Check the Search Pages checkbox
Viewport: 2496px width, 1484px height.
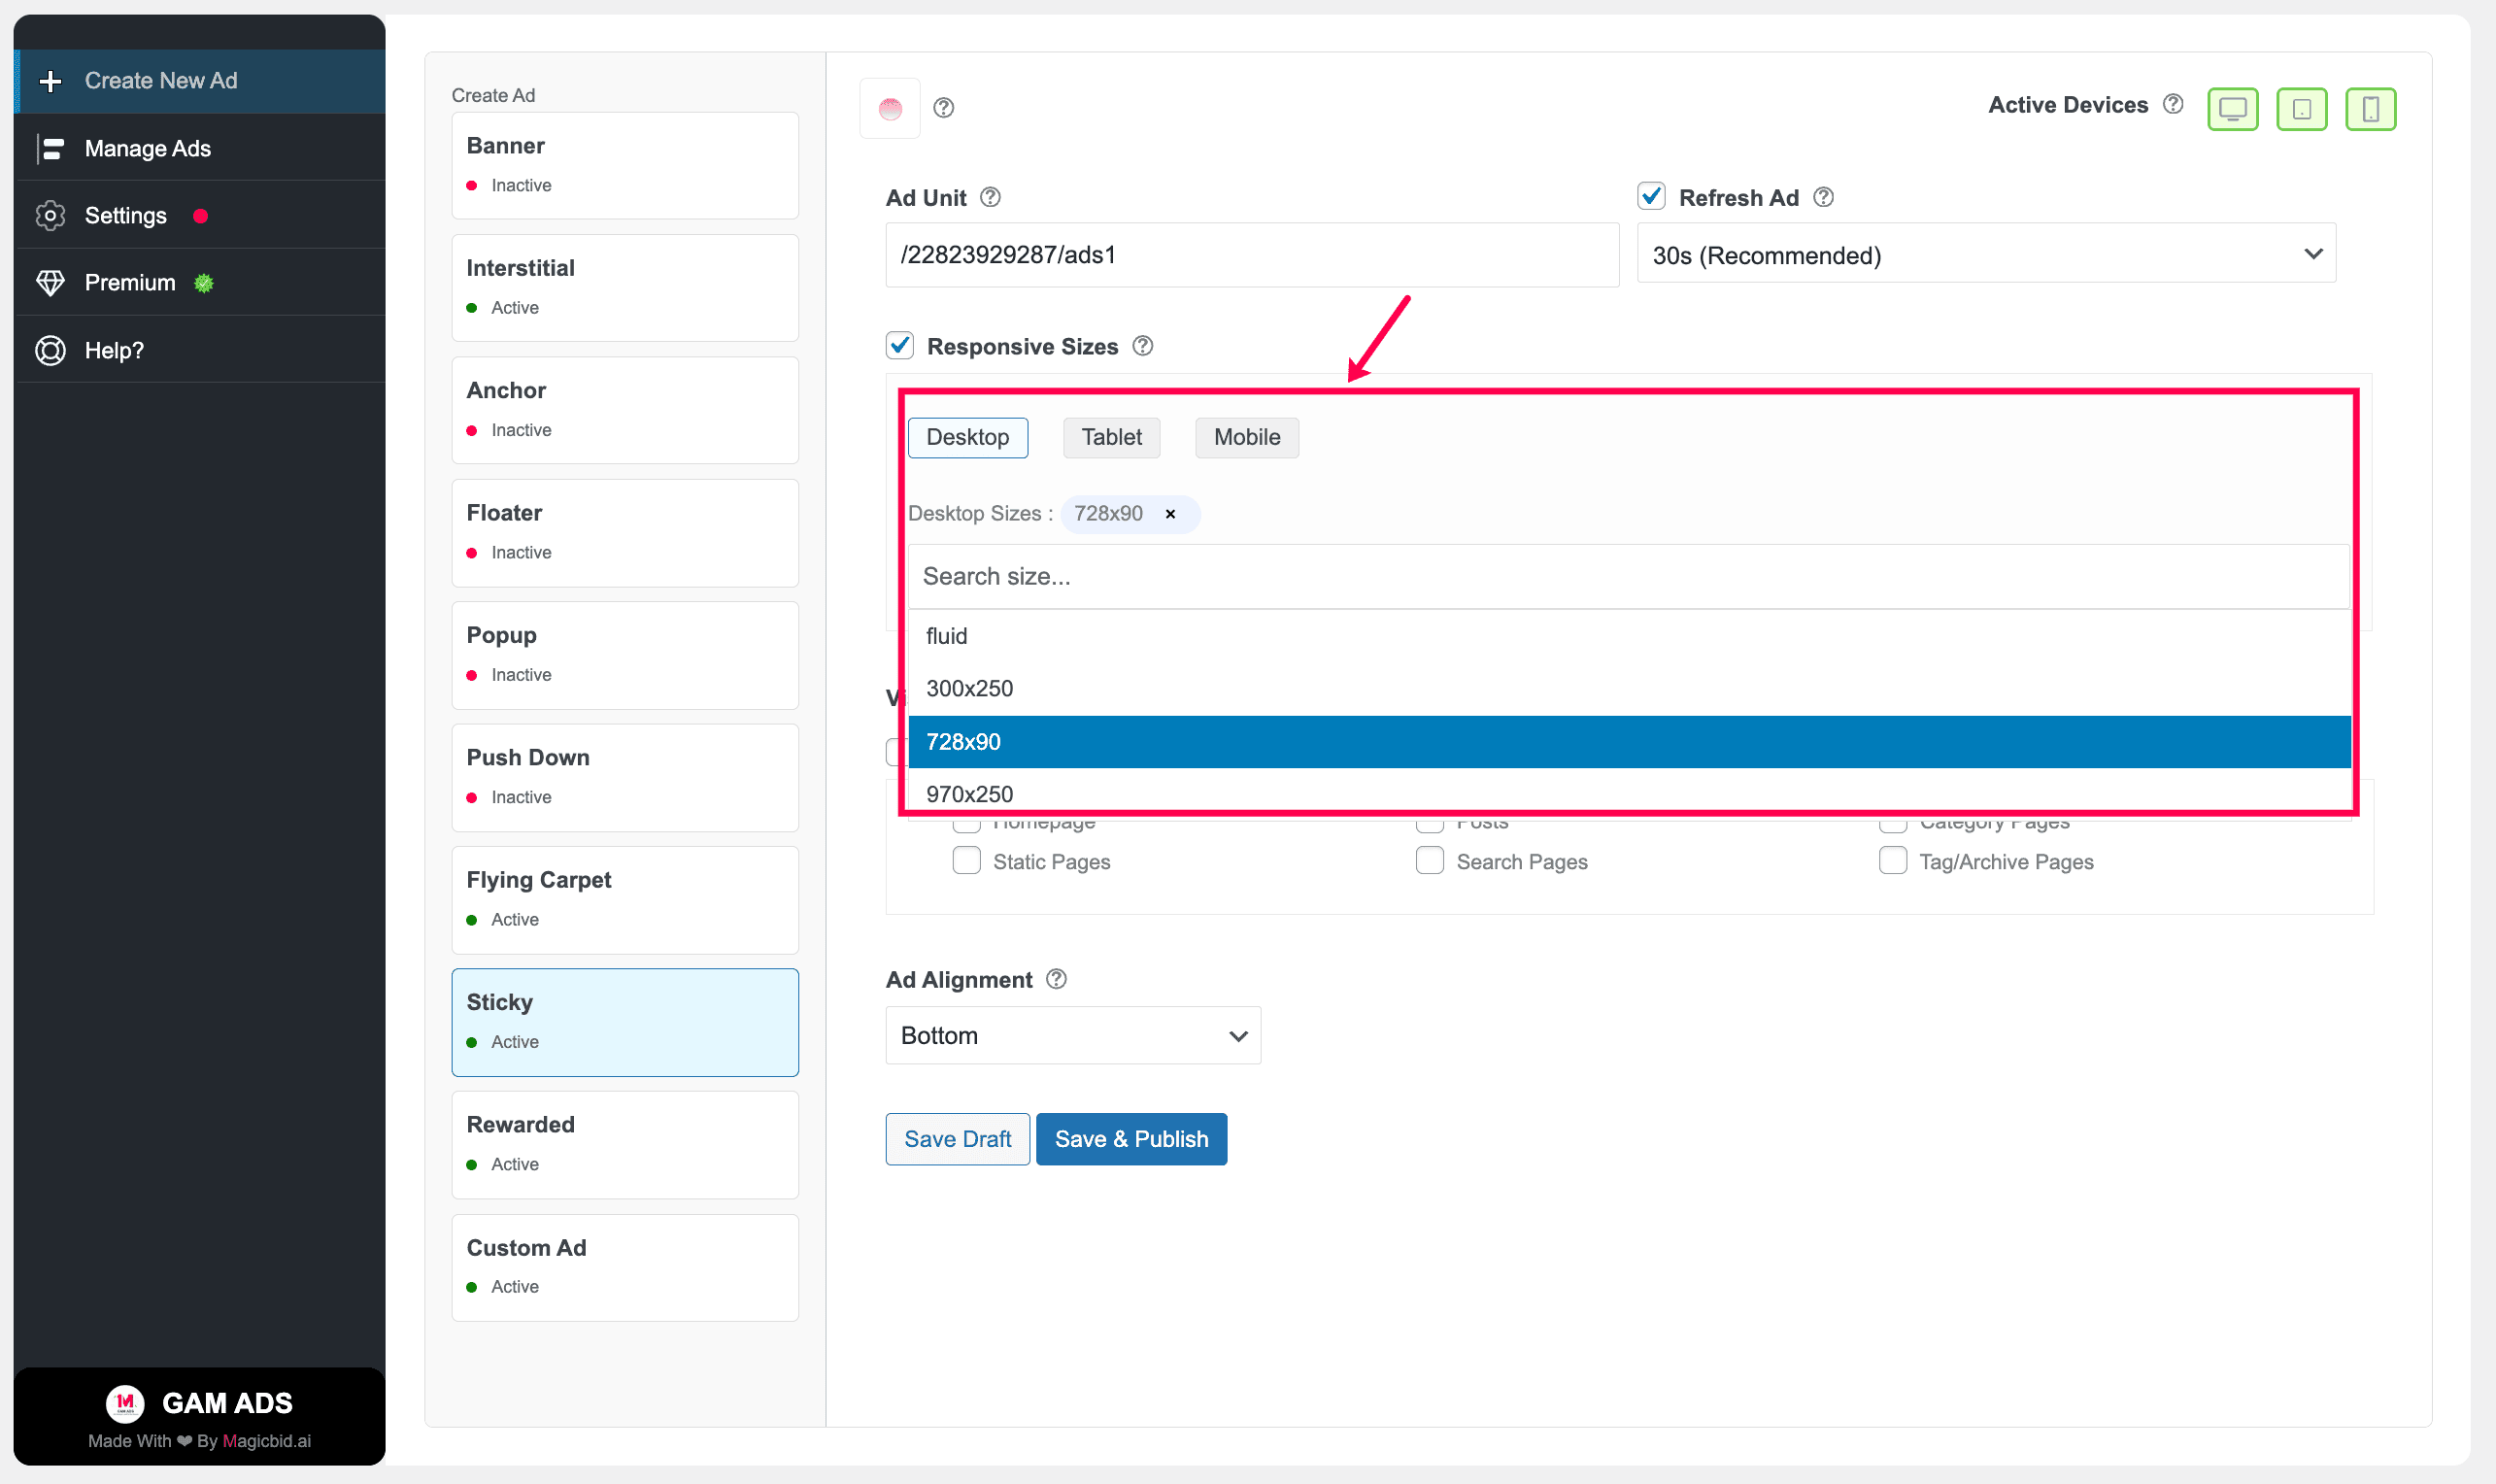tap(1429, 860)
